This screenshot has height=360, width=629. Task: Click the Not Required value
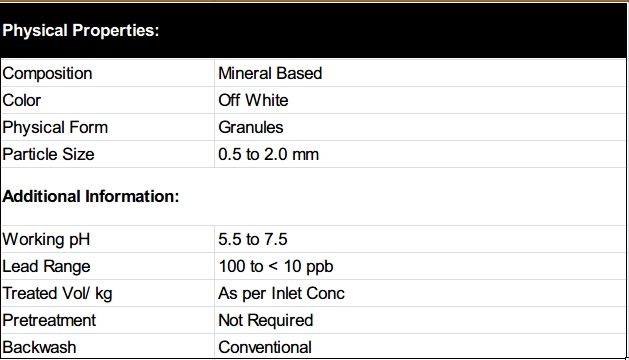[266, 320]
